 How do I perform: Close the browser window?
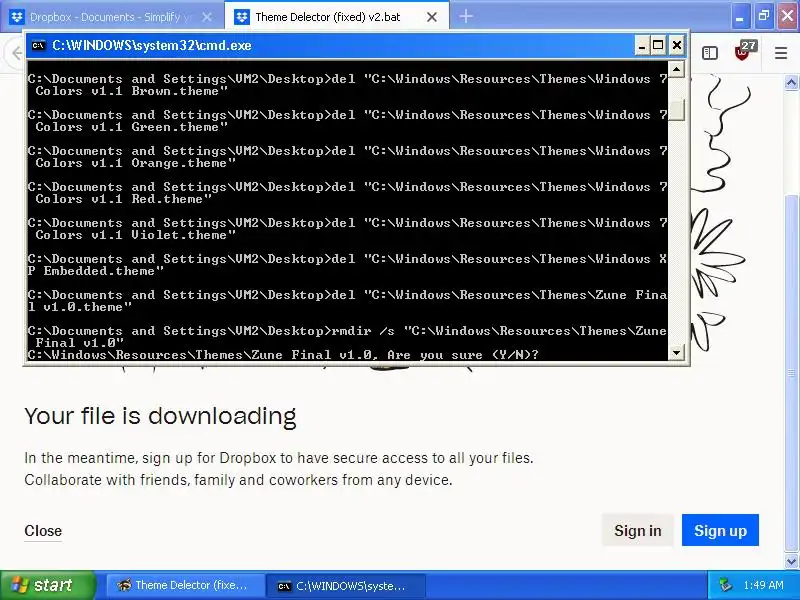point(788,16)
